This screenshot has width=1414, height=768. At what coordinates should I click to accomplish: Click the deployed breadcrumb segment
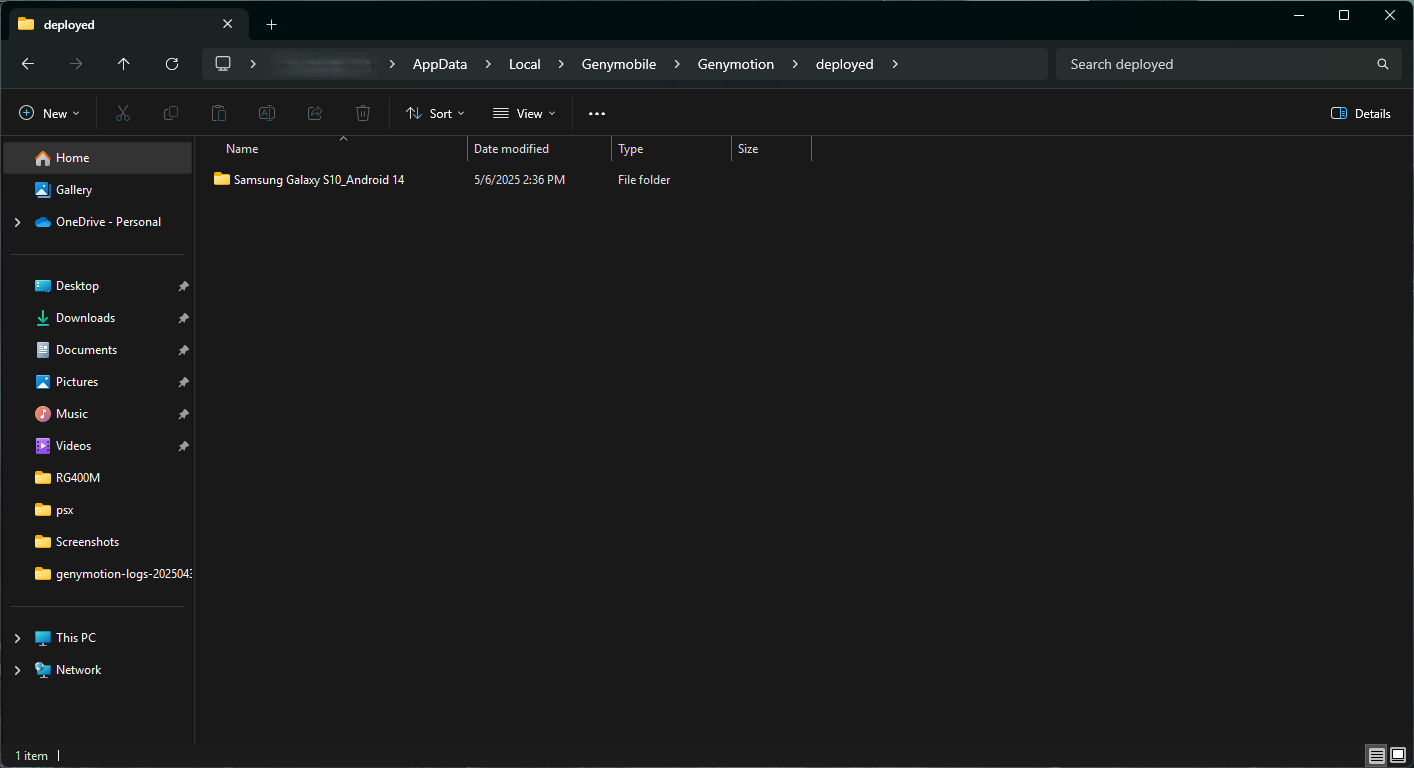coord(845,64)
